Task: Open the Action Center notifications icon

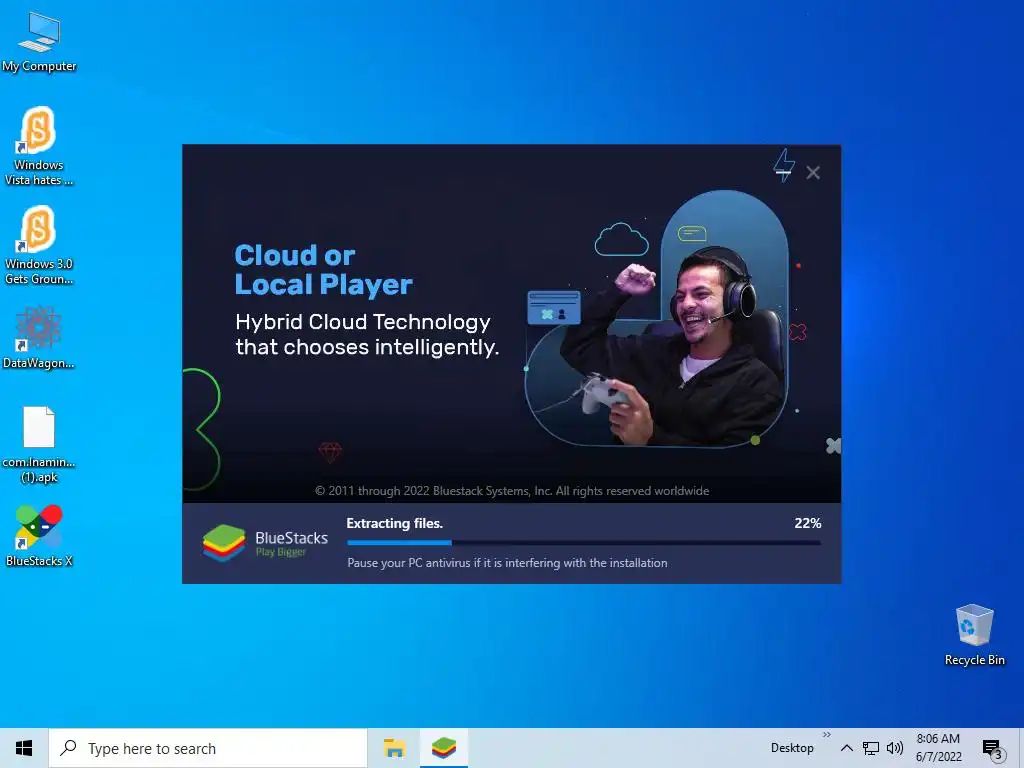Action: (x=993, y=750)
